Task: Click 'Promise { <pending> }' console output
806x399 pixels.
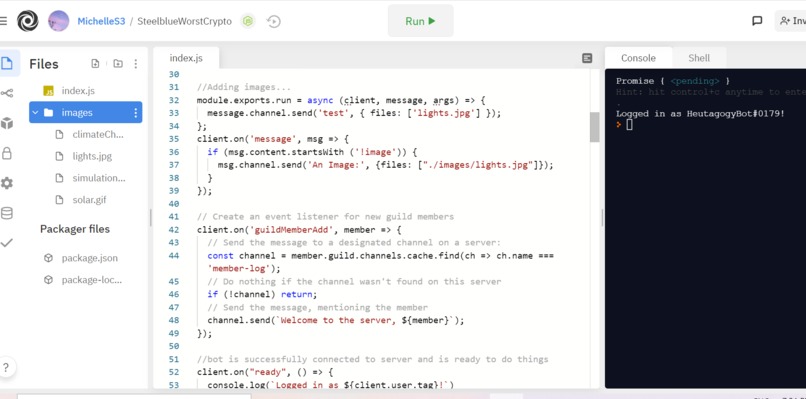Action: (x=673, y=81)
